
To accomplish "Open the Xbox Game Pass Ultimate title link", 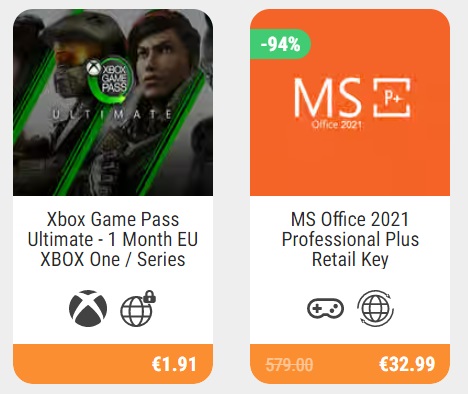I will (x=113, y=239).
